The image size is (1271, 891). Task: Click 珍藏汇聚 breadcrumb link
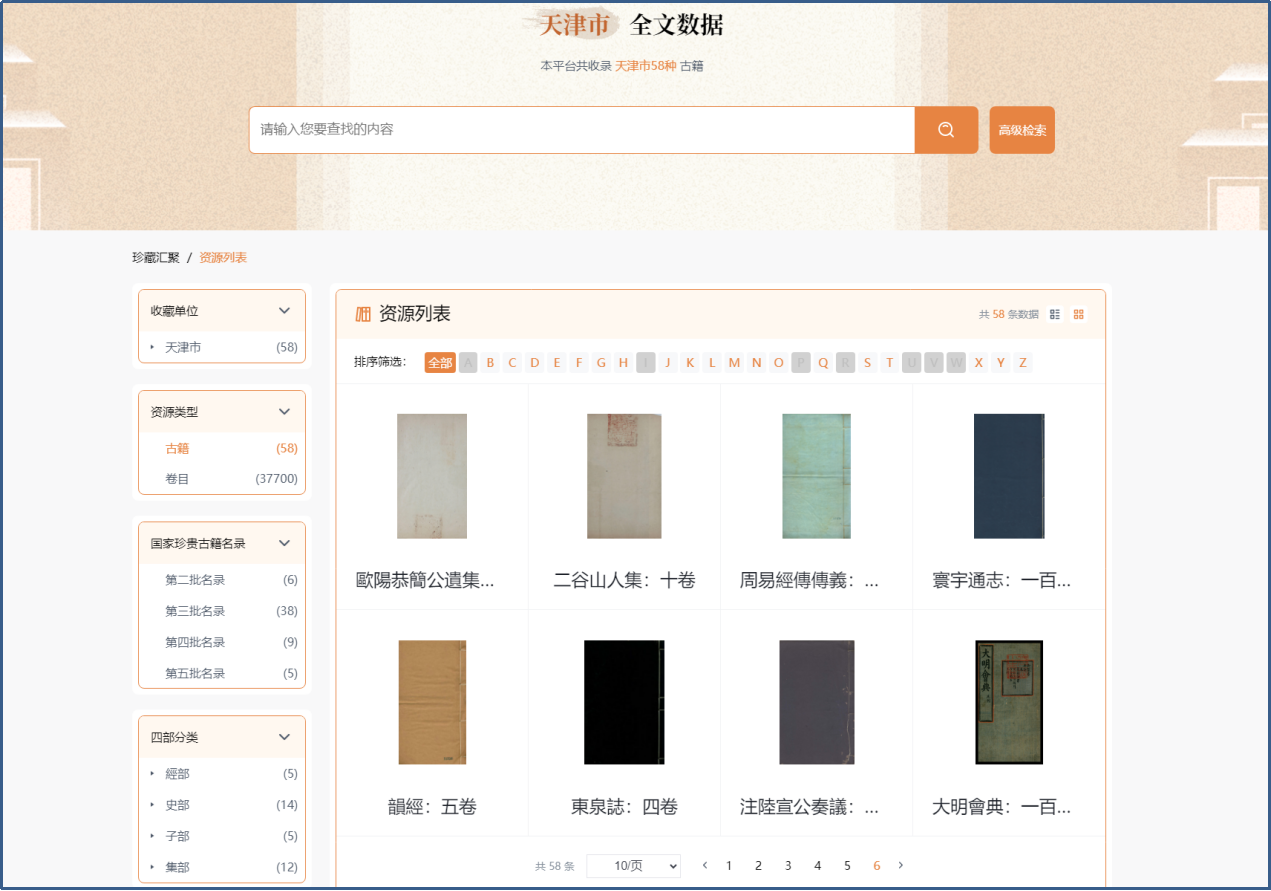pos(156,257)
